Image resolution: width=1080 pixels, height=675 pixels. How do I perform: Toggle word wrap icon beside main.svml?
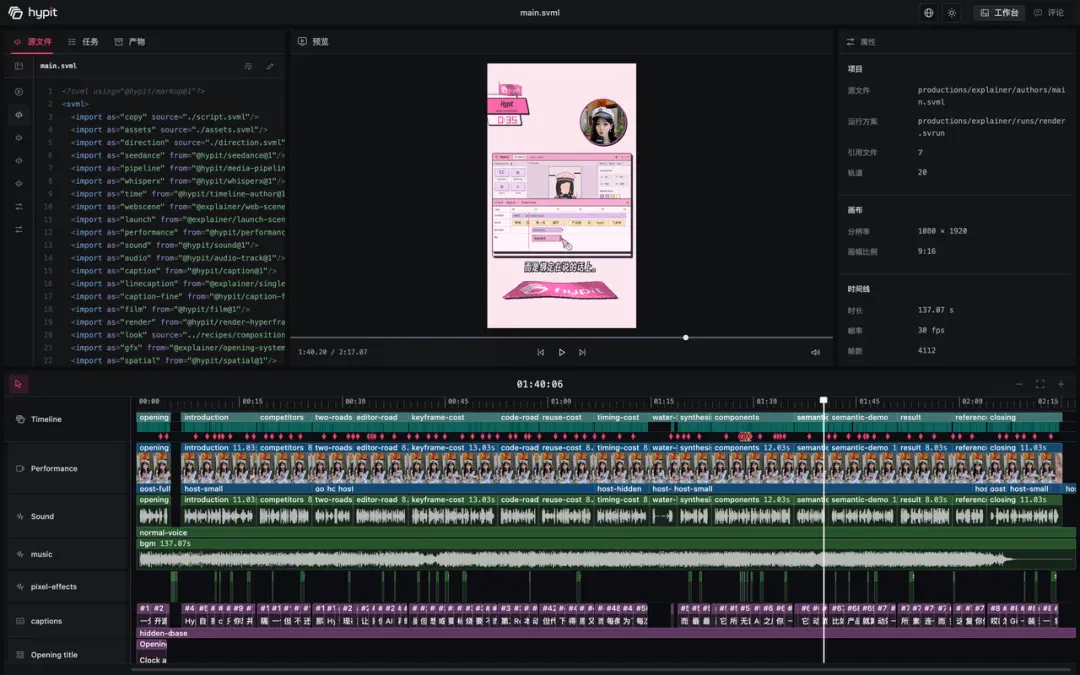[249, 66]
